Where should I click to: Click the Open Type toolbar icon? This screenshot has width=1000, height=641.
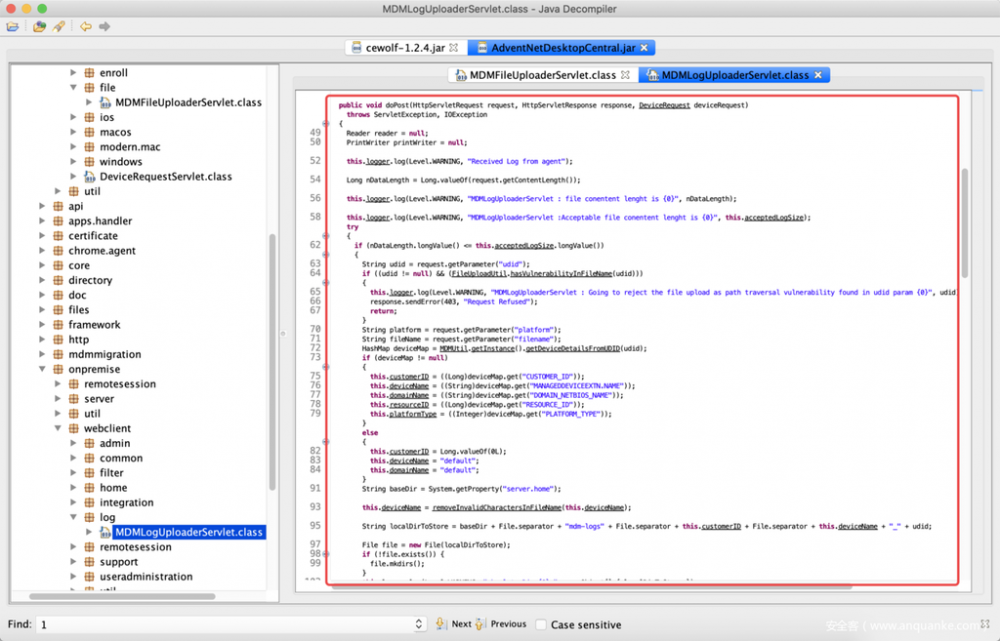coord(39,27)
